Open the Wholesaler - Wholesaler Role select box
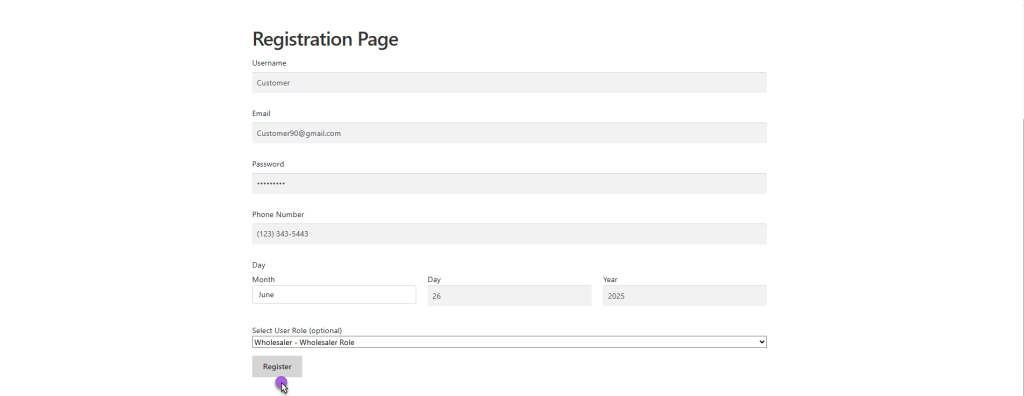The width and height of the screenshot is (1024, 396). tap(509, 342)
